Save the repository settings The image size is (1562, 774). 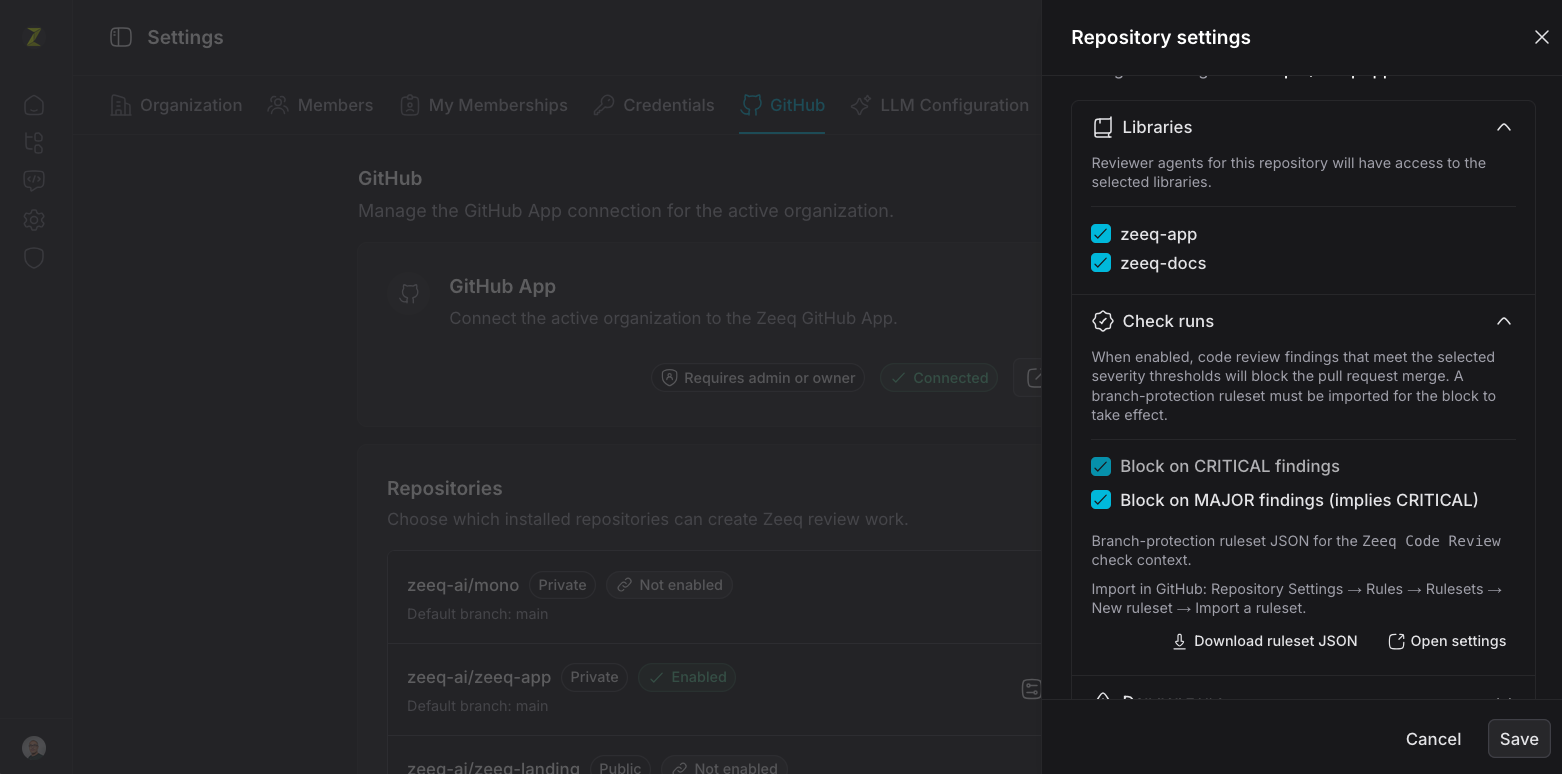(x=1519, y=739)
